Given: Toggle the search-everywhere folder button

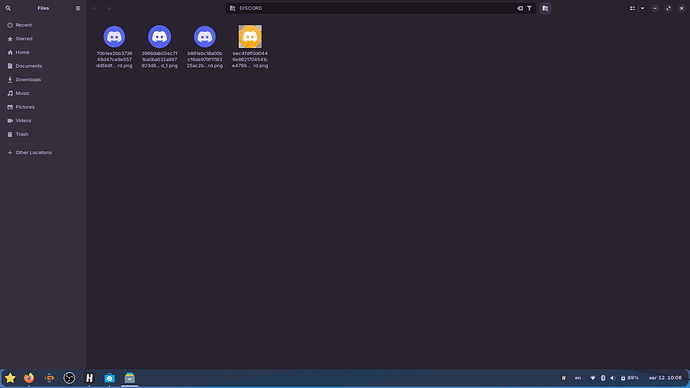Looking at the screenshot, I should (x=545, y=8).
